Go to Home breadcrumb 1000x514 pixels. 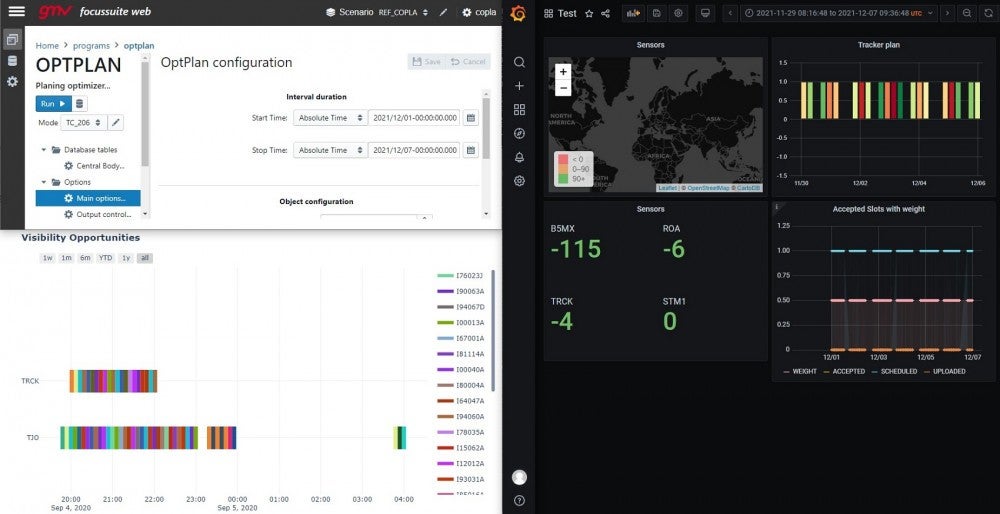point(47,46)
